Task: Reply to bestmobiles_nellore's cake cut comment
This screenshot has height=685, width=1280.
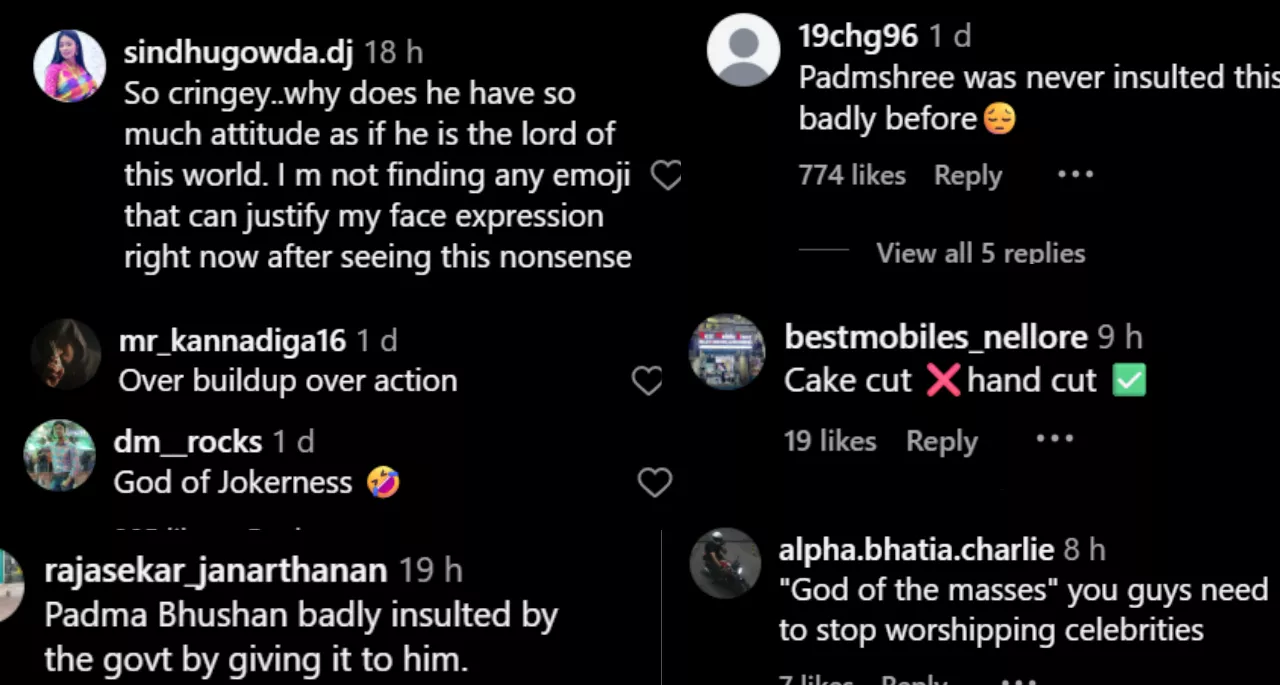Action: click(x=941, y=441)
